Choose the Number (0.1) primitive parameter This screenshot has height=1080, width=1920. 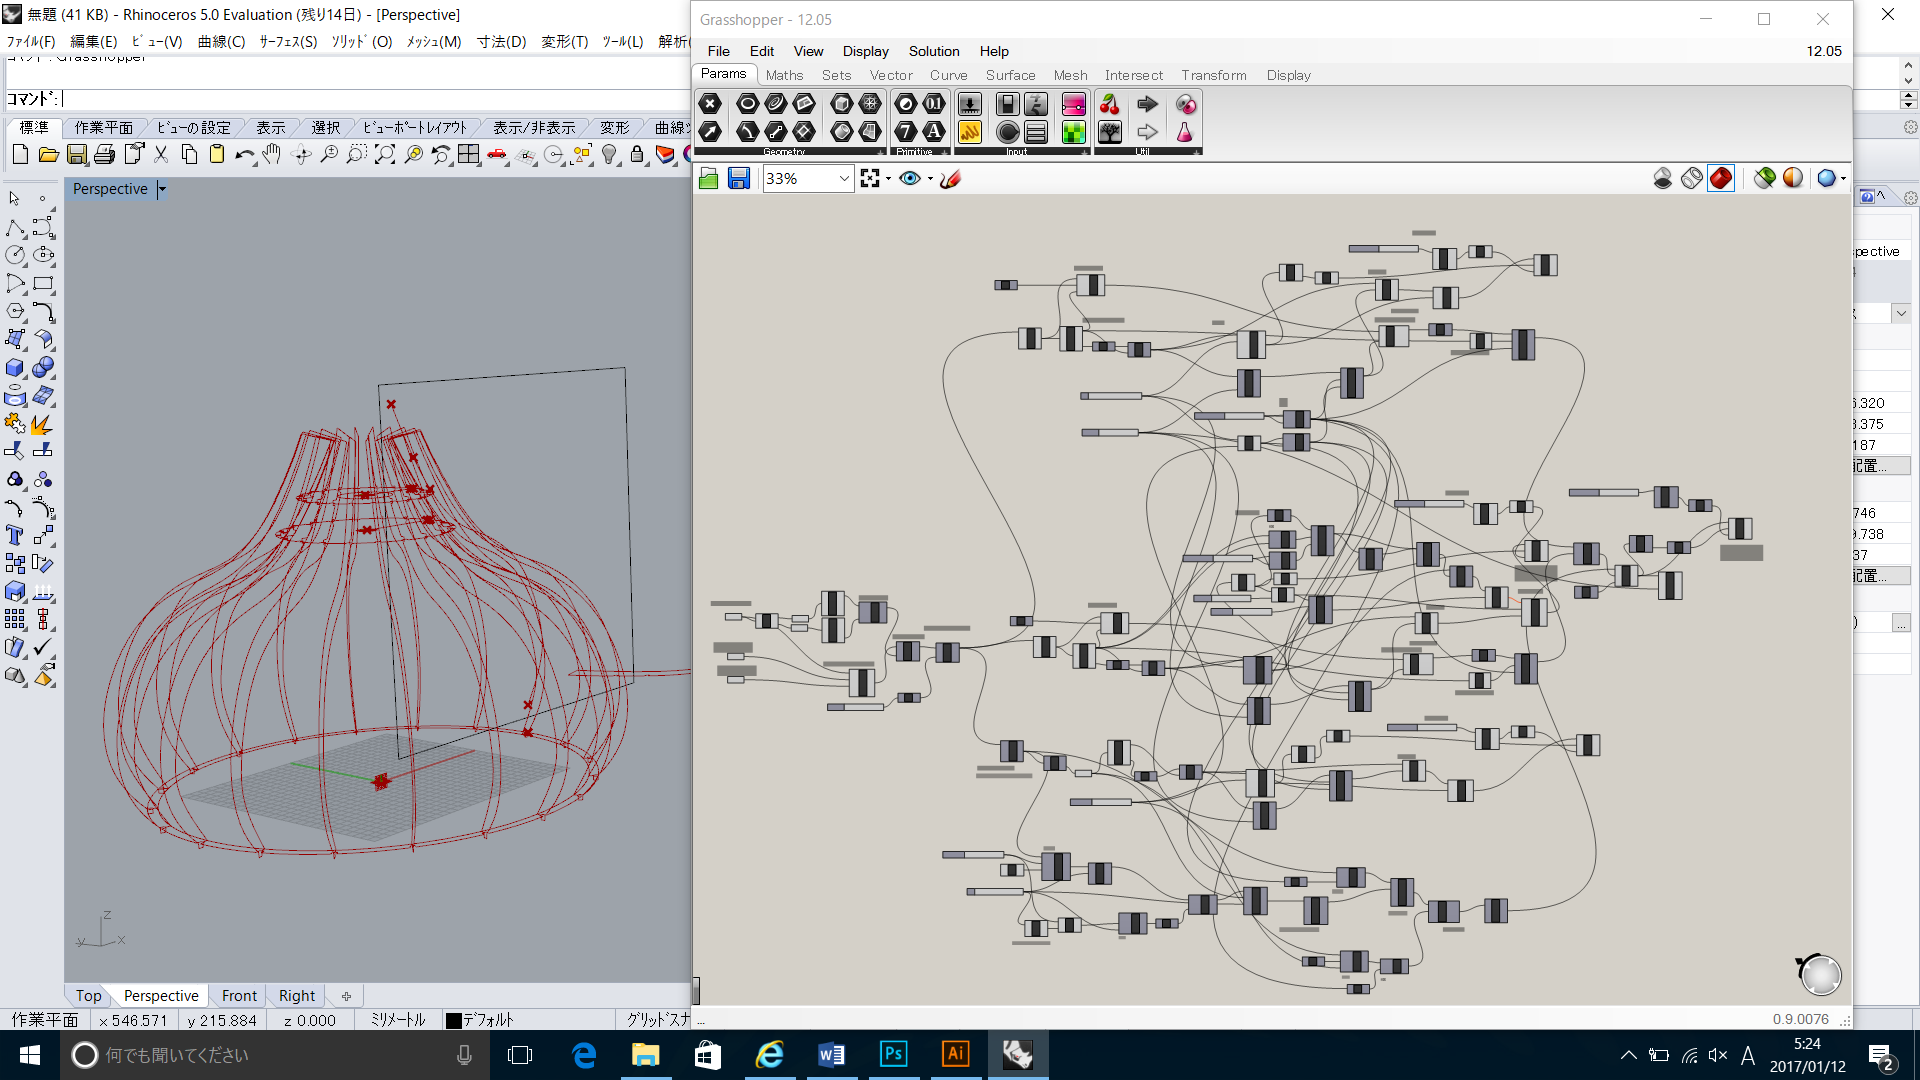[x=934, y=104]
